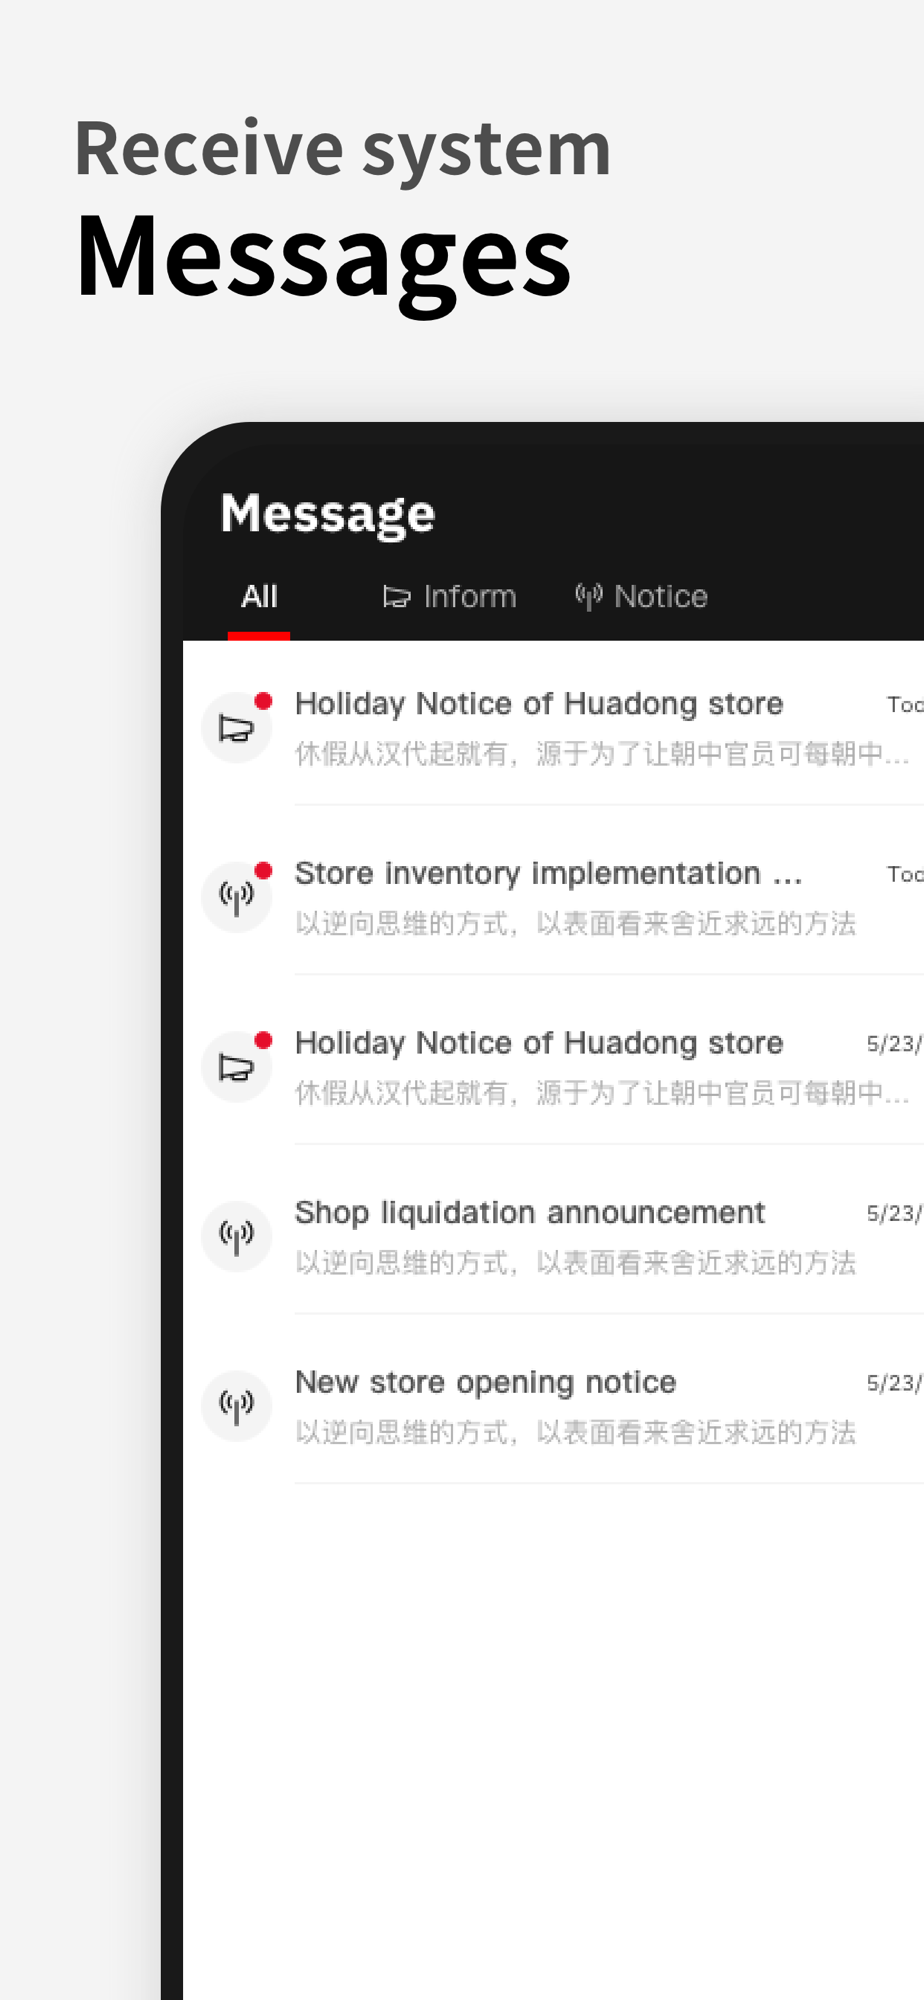The image size is (924, 2000).
Task: Tap the date on Shop liquidation announcement
Action: [x=894, y=1213]
